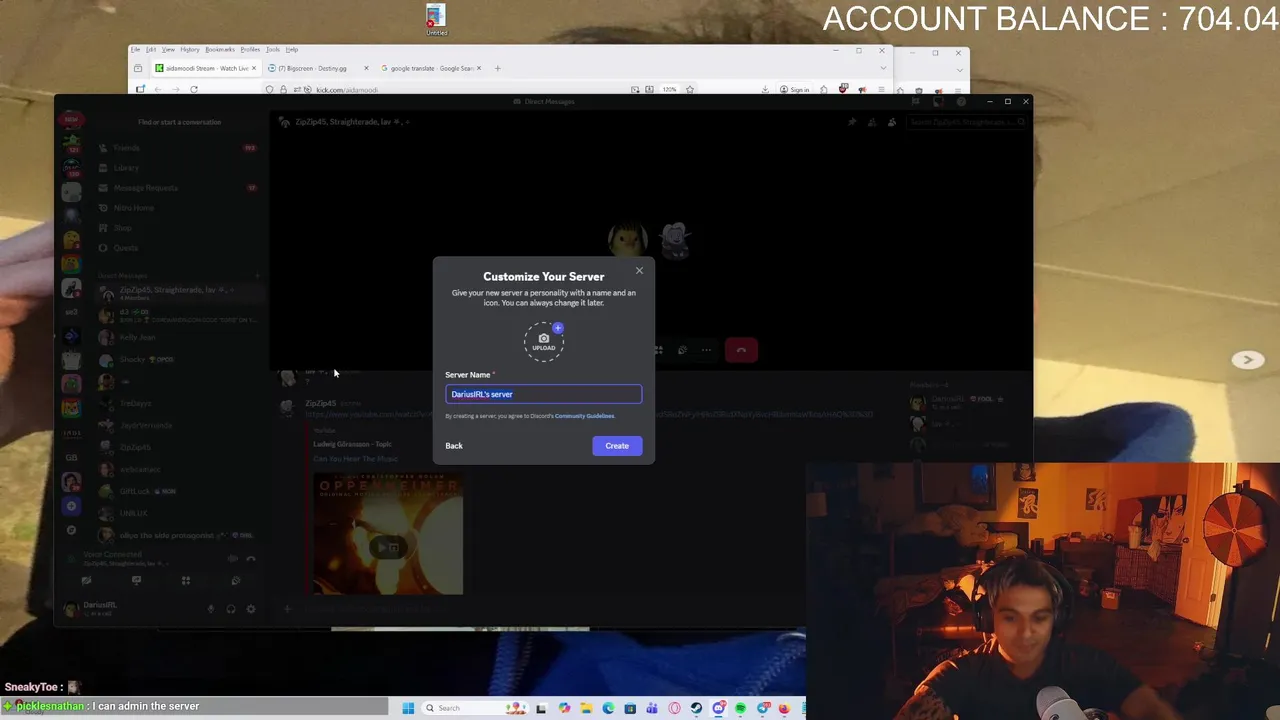The height and width of the screenshot is (720, 1280).
Task: Open the browser hamburger menu
Action: coord(881,89)
